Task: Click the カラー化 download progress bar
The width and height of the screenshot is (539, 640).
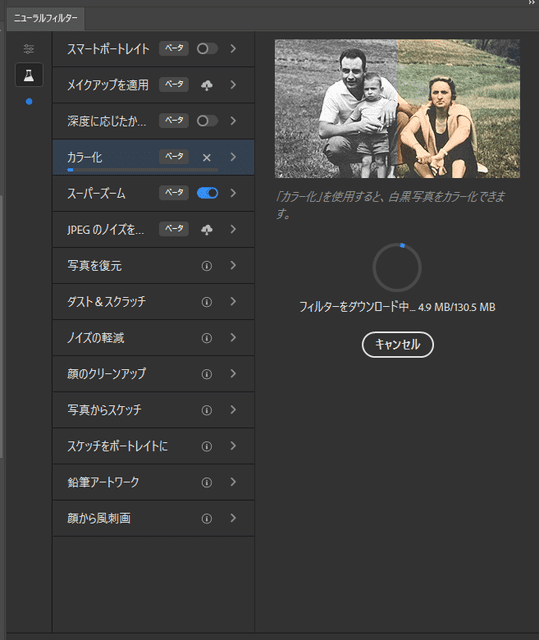Action: [x=143, y=170]
